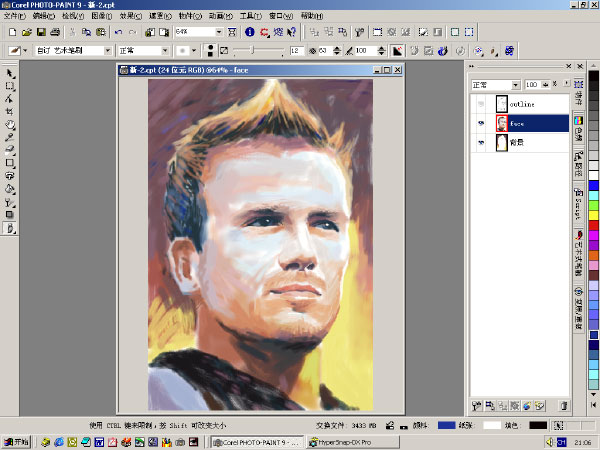Click the full-screen preview icon beside zoom box
The image size is (600, 450).
point(232,32)
